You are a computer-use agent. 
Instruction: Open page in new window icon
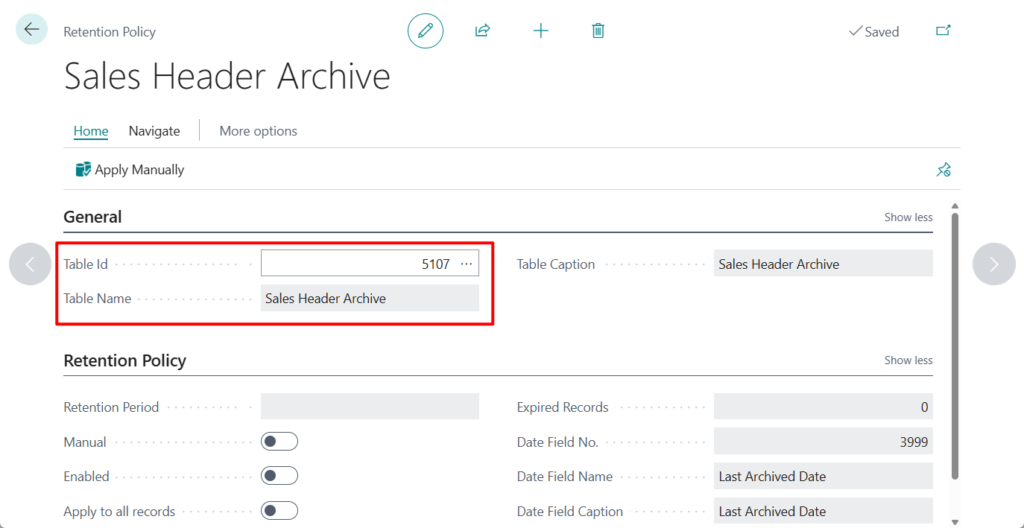tap(943, 31)
